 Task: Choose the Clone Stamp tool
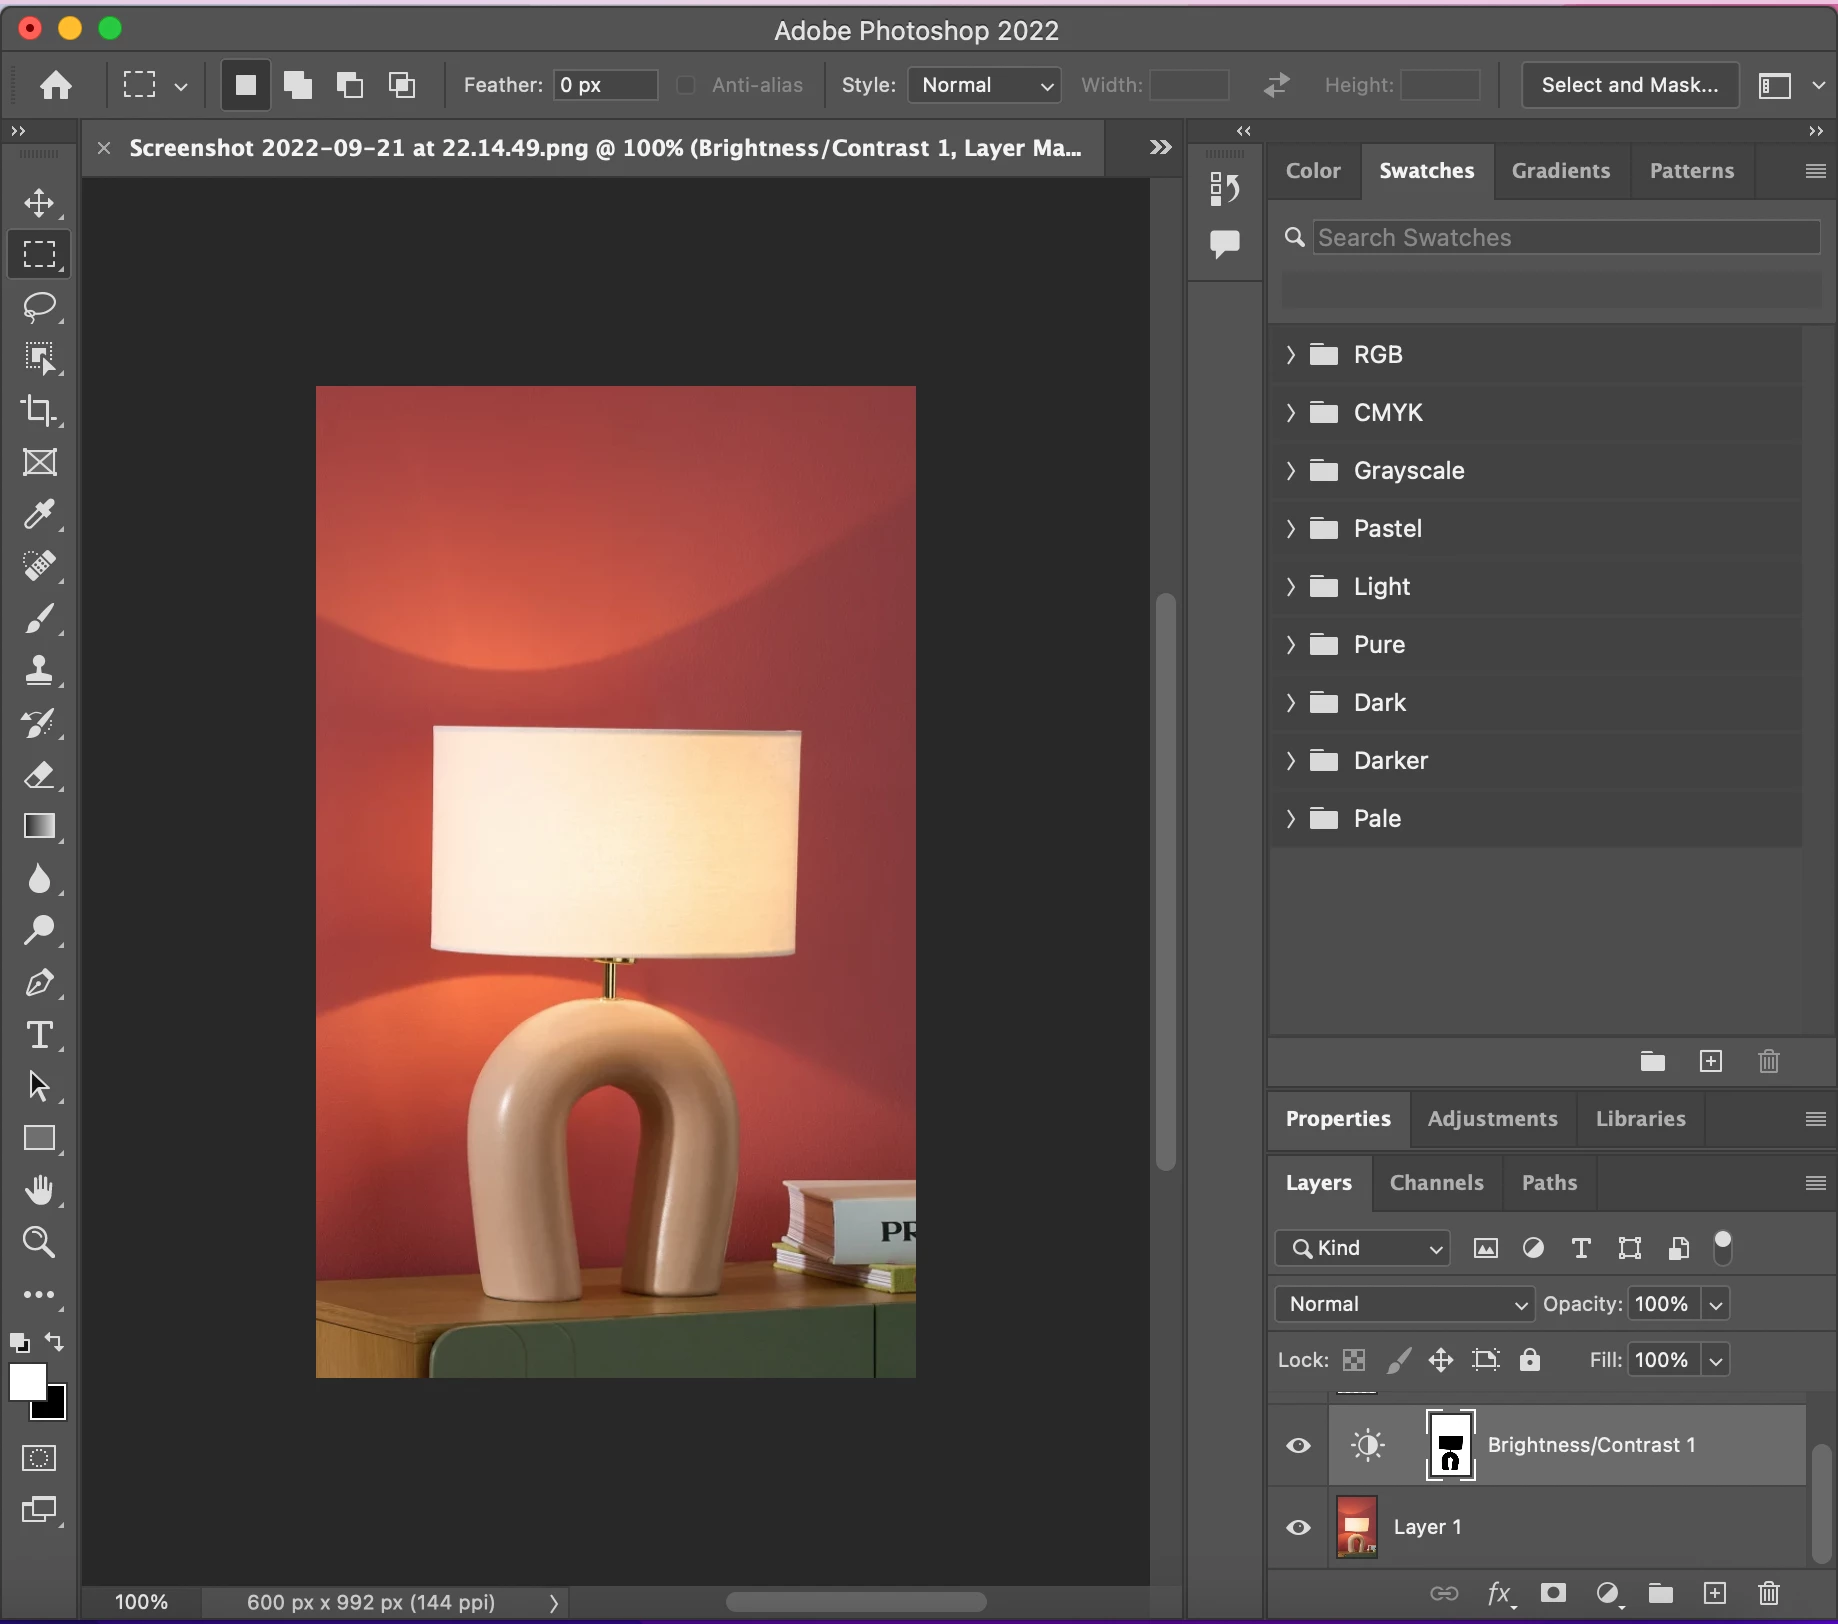point(39,670)
